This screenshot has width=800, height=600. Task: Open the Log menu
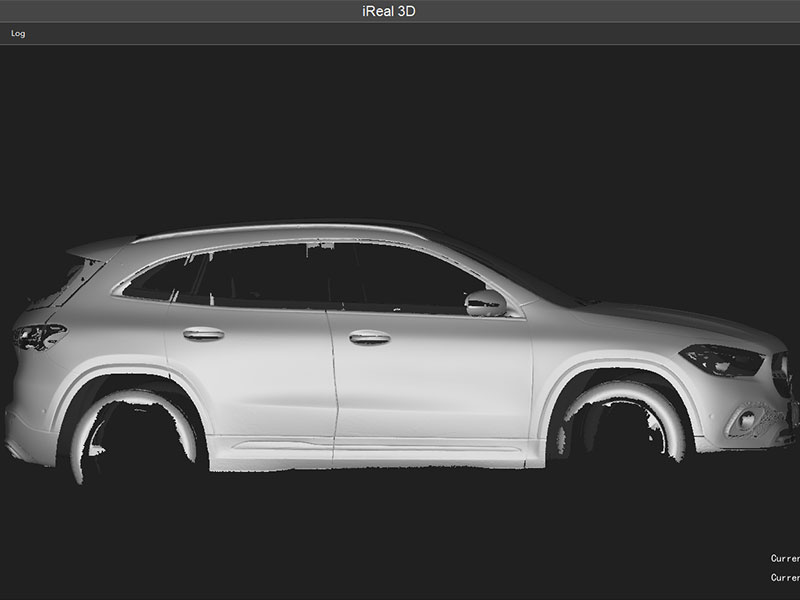pos(16,33)
